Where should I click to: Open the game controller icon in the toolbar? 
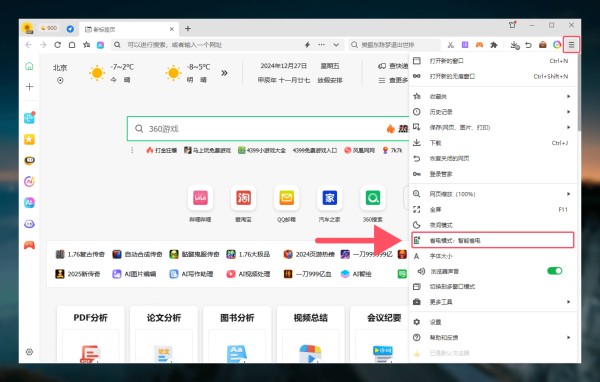479,45
